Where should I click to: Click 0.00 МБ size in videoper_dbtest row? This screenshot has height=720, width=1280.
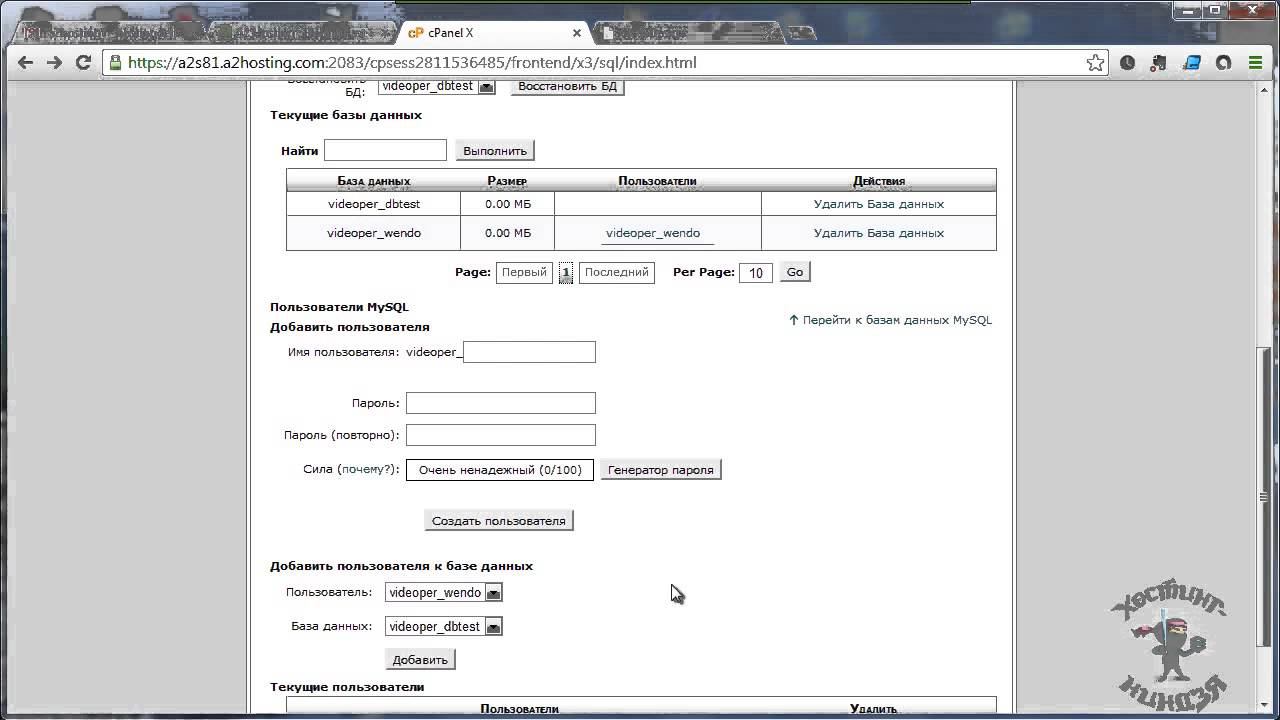pos(508,204)
